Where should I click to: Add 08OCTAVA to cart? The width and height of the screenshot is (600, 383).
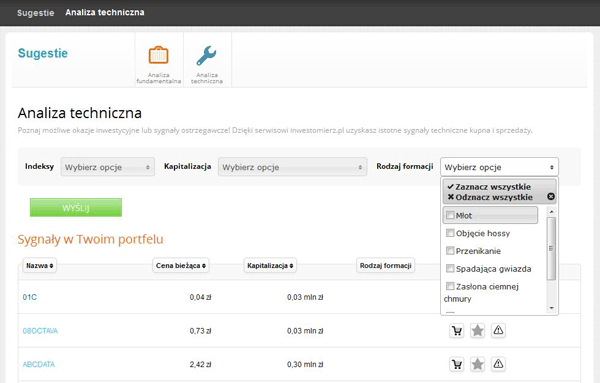(457, 331)
